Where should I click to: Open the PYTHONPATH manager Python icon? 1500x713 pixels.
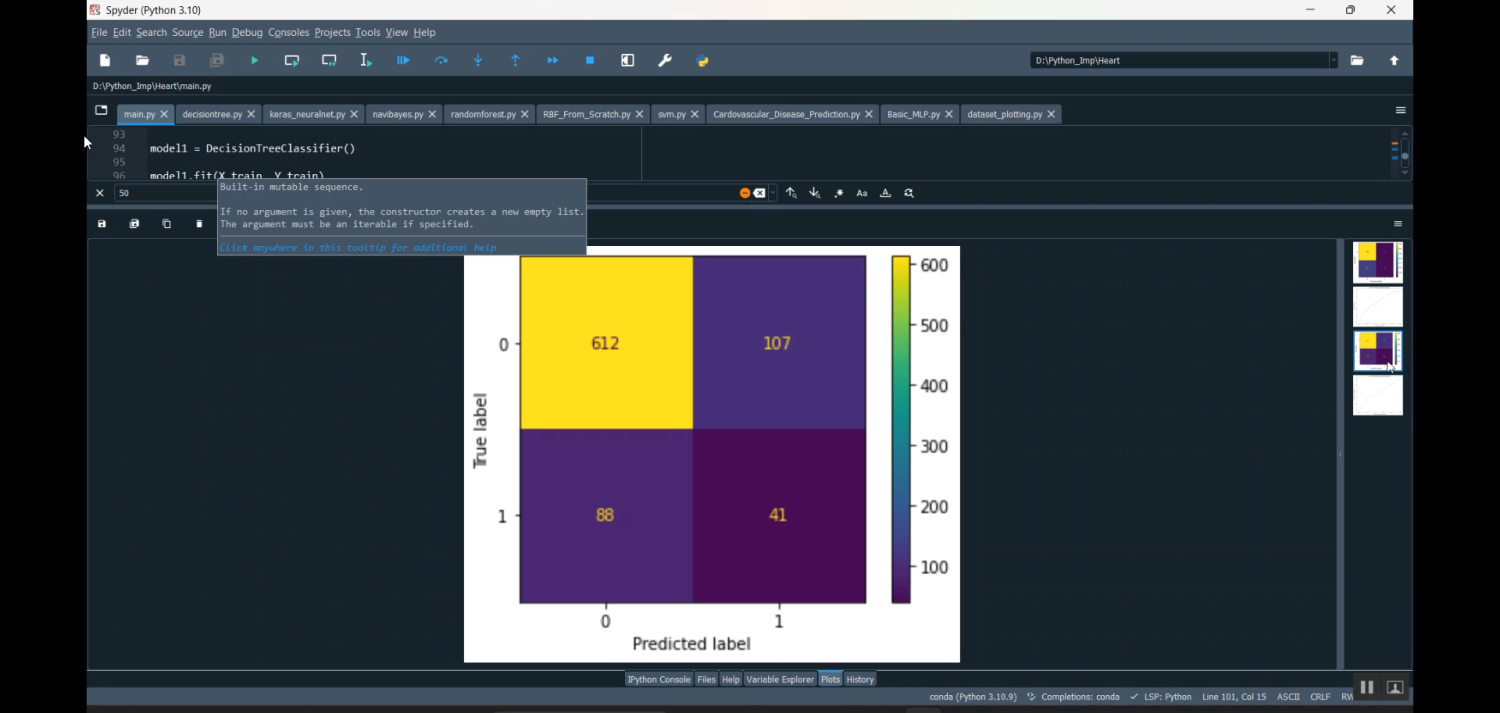click(x=703, y=61)
